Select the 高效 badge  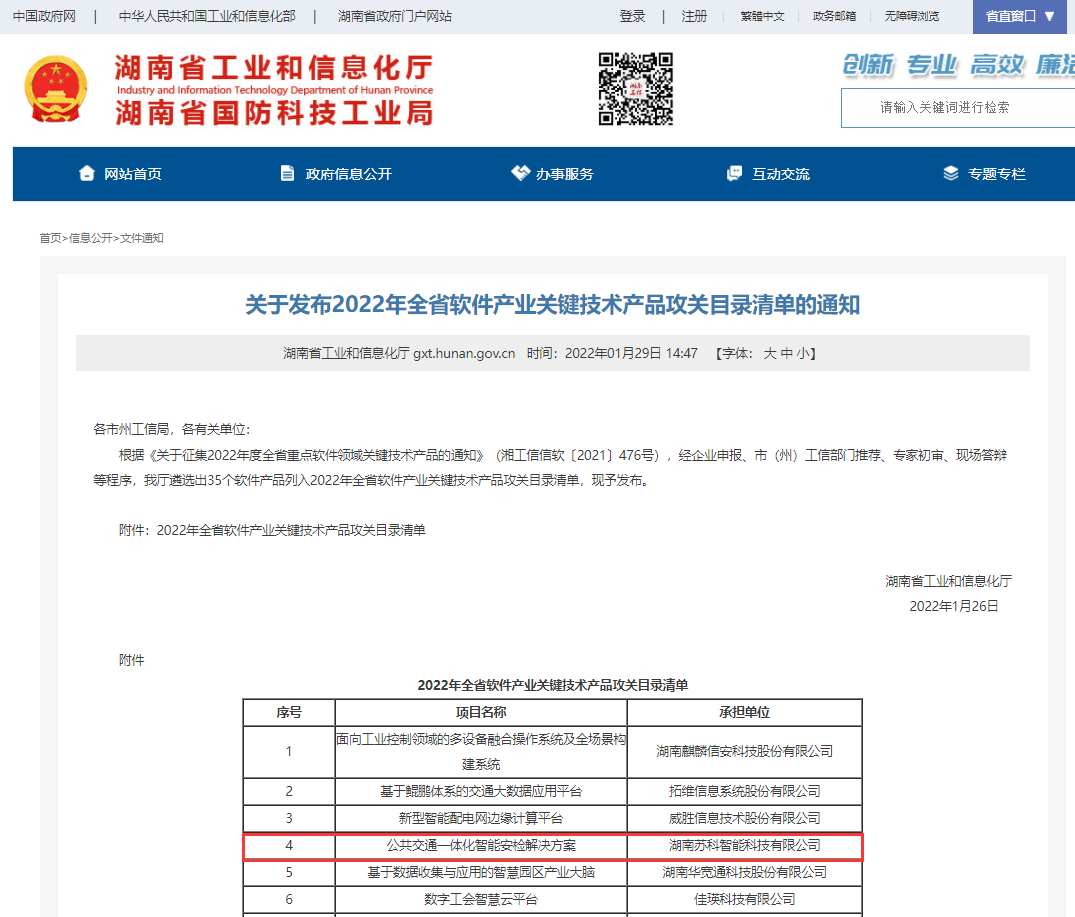pos(995,62)
